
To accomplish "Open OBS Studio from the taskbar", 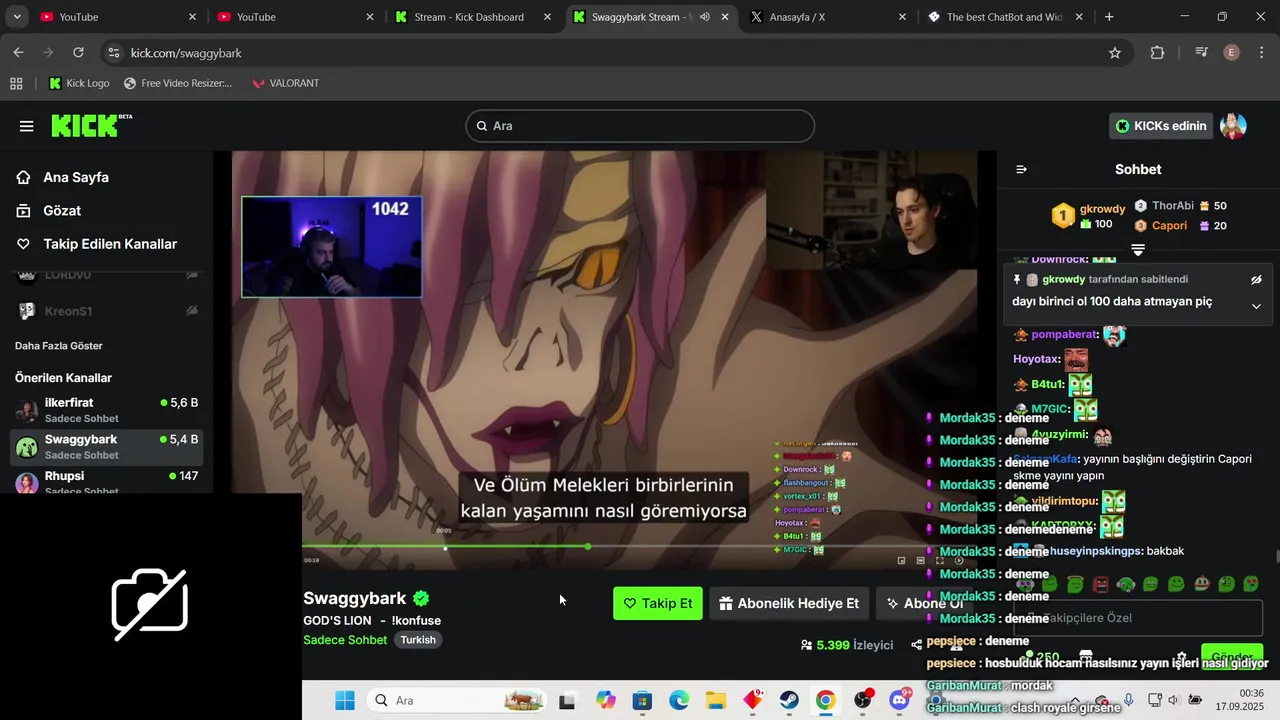I will tap(863, 700).
